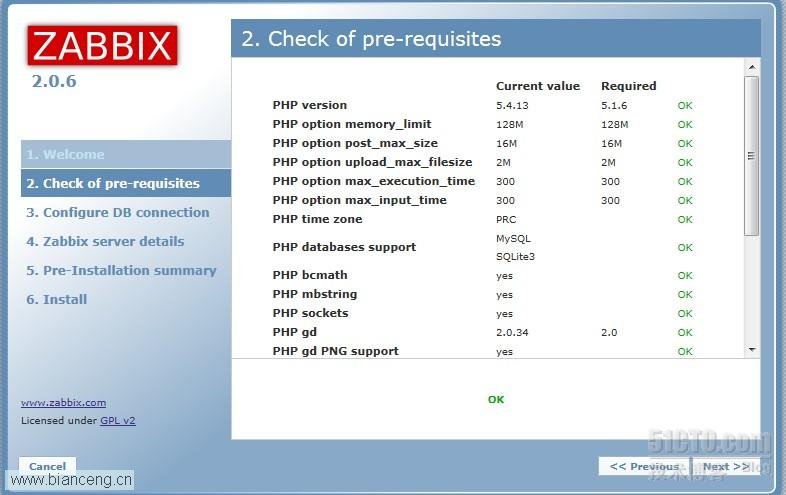Click 'PHP option max_execution_time' label

click(374, 182)
